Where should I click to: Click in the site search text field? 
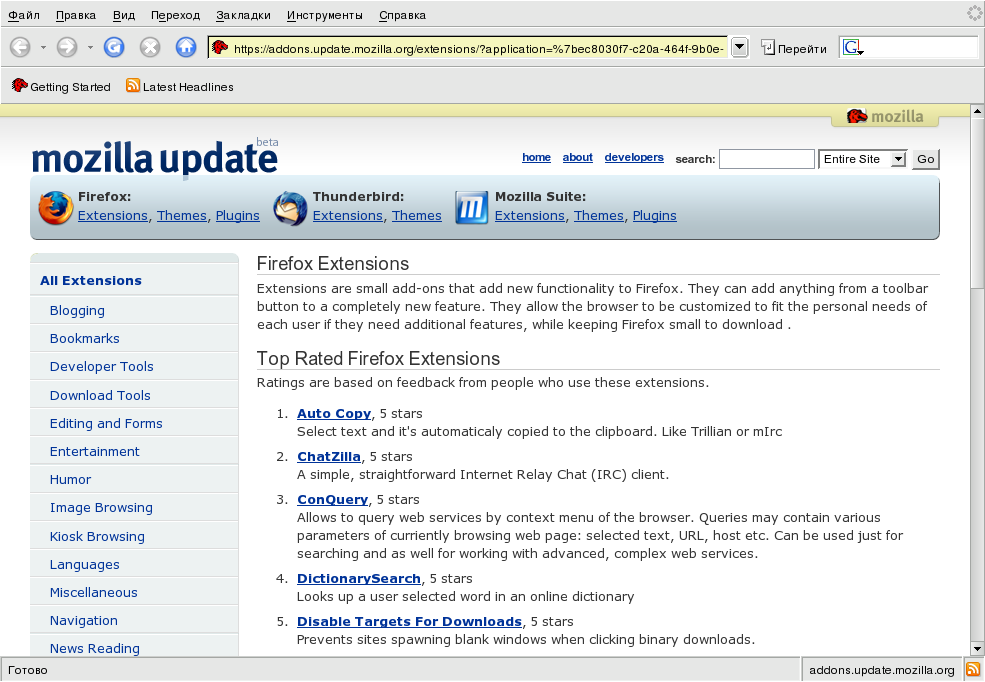point(766,159)
